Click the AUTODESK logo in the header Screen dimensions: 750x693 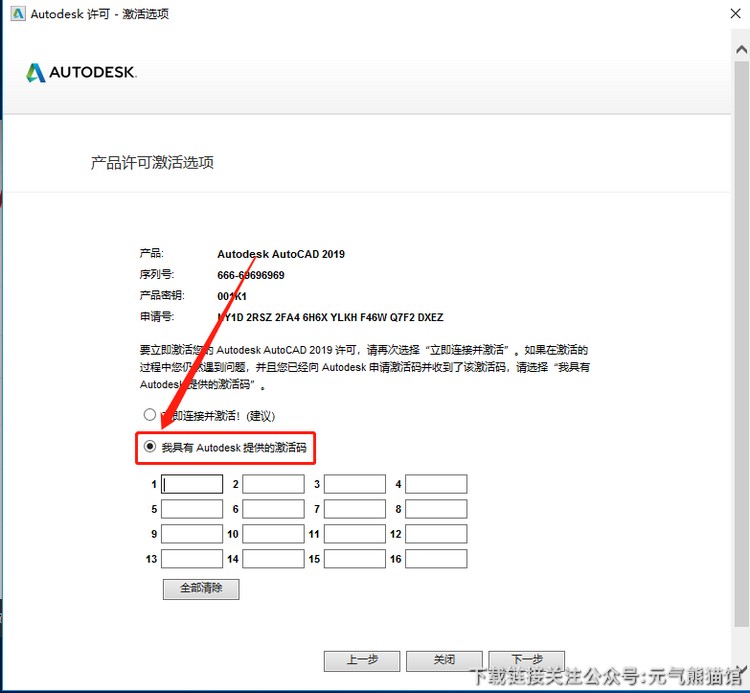[x=81, y=73]
